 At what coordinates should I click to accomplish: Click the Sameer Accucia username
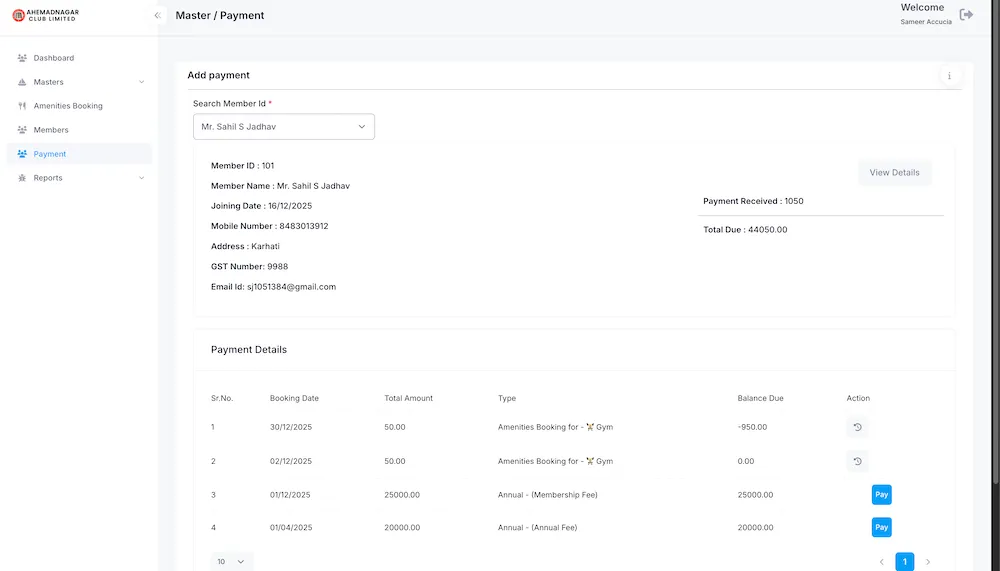[926, 22]
